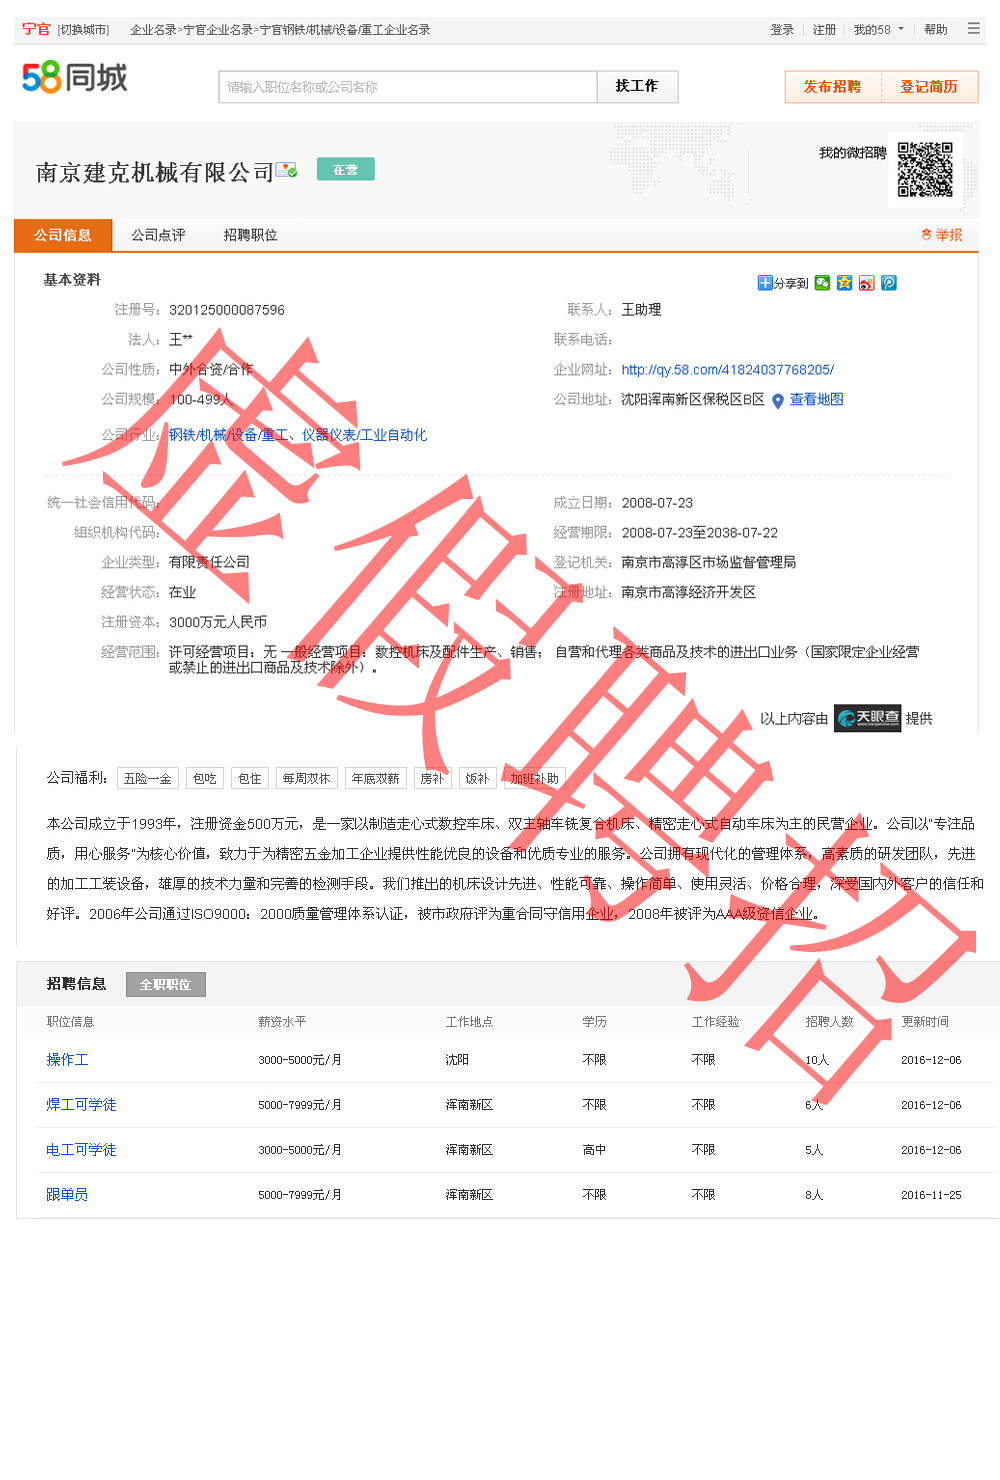
Task: Click the 58同城 logo
Action: pos(75,77)
